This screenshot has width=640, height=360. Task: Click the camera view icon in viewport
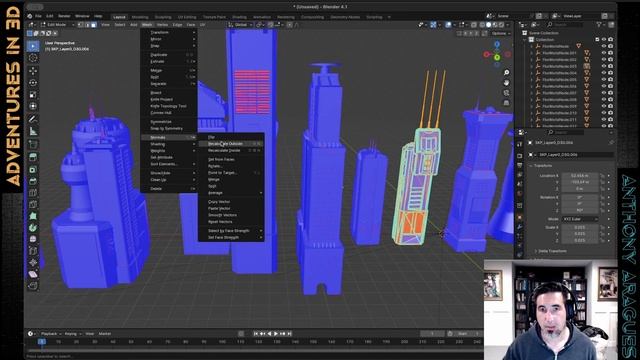(507, 93)
